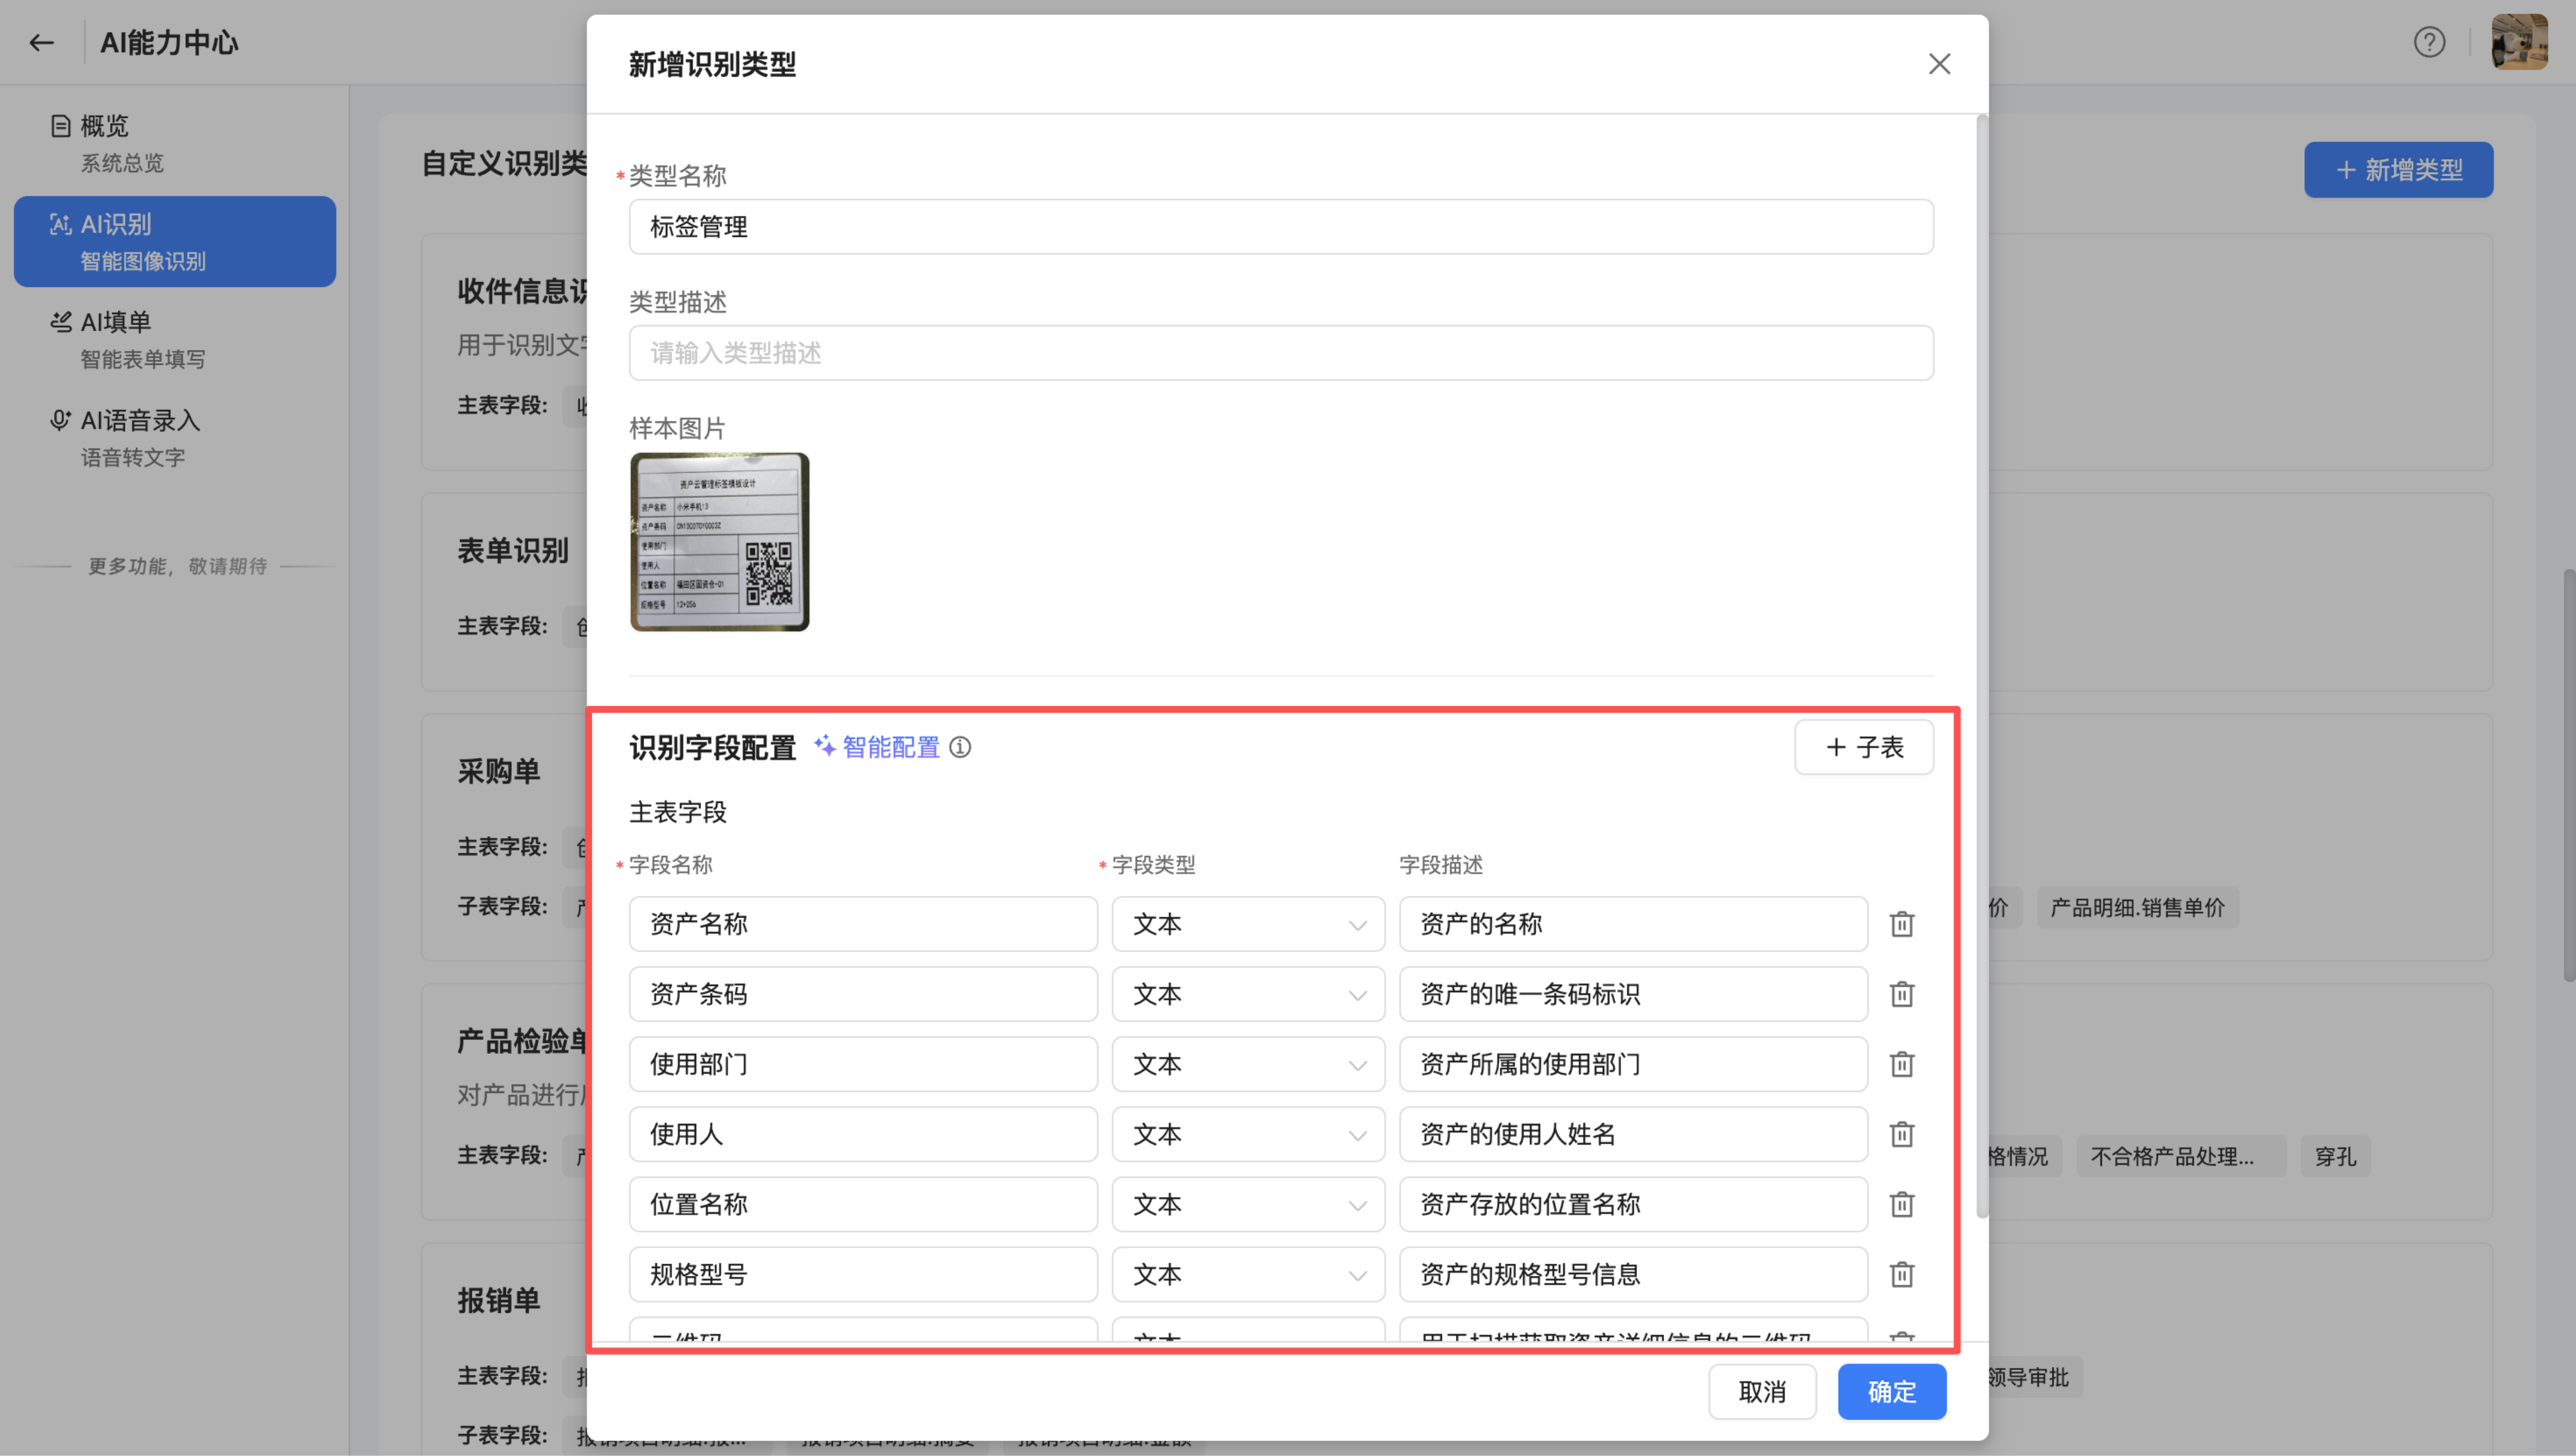
Task: Remove the 使用人 field via trash icon
Action: [1901, 1134]
